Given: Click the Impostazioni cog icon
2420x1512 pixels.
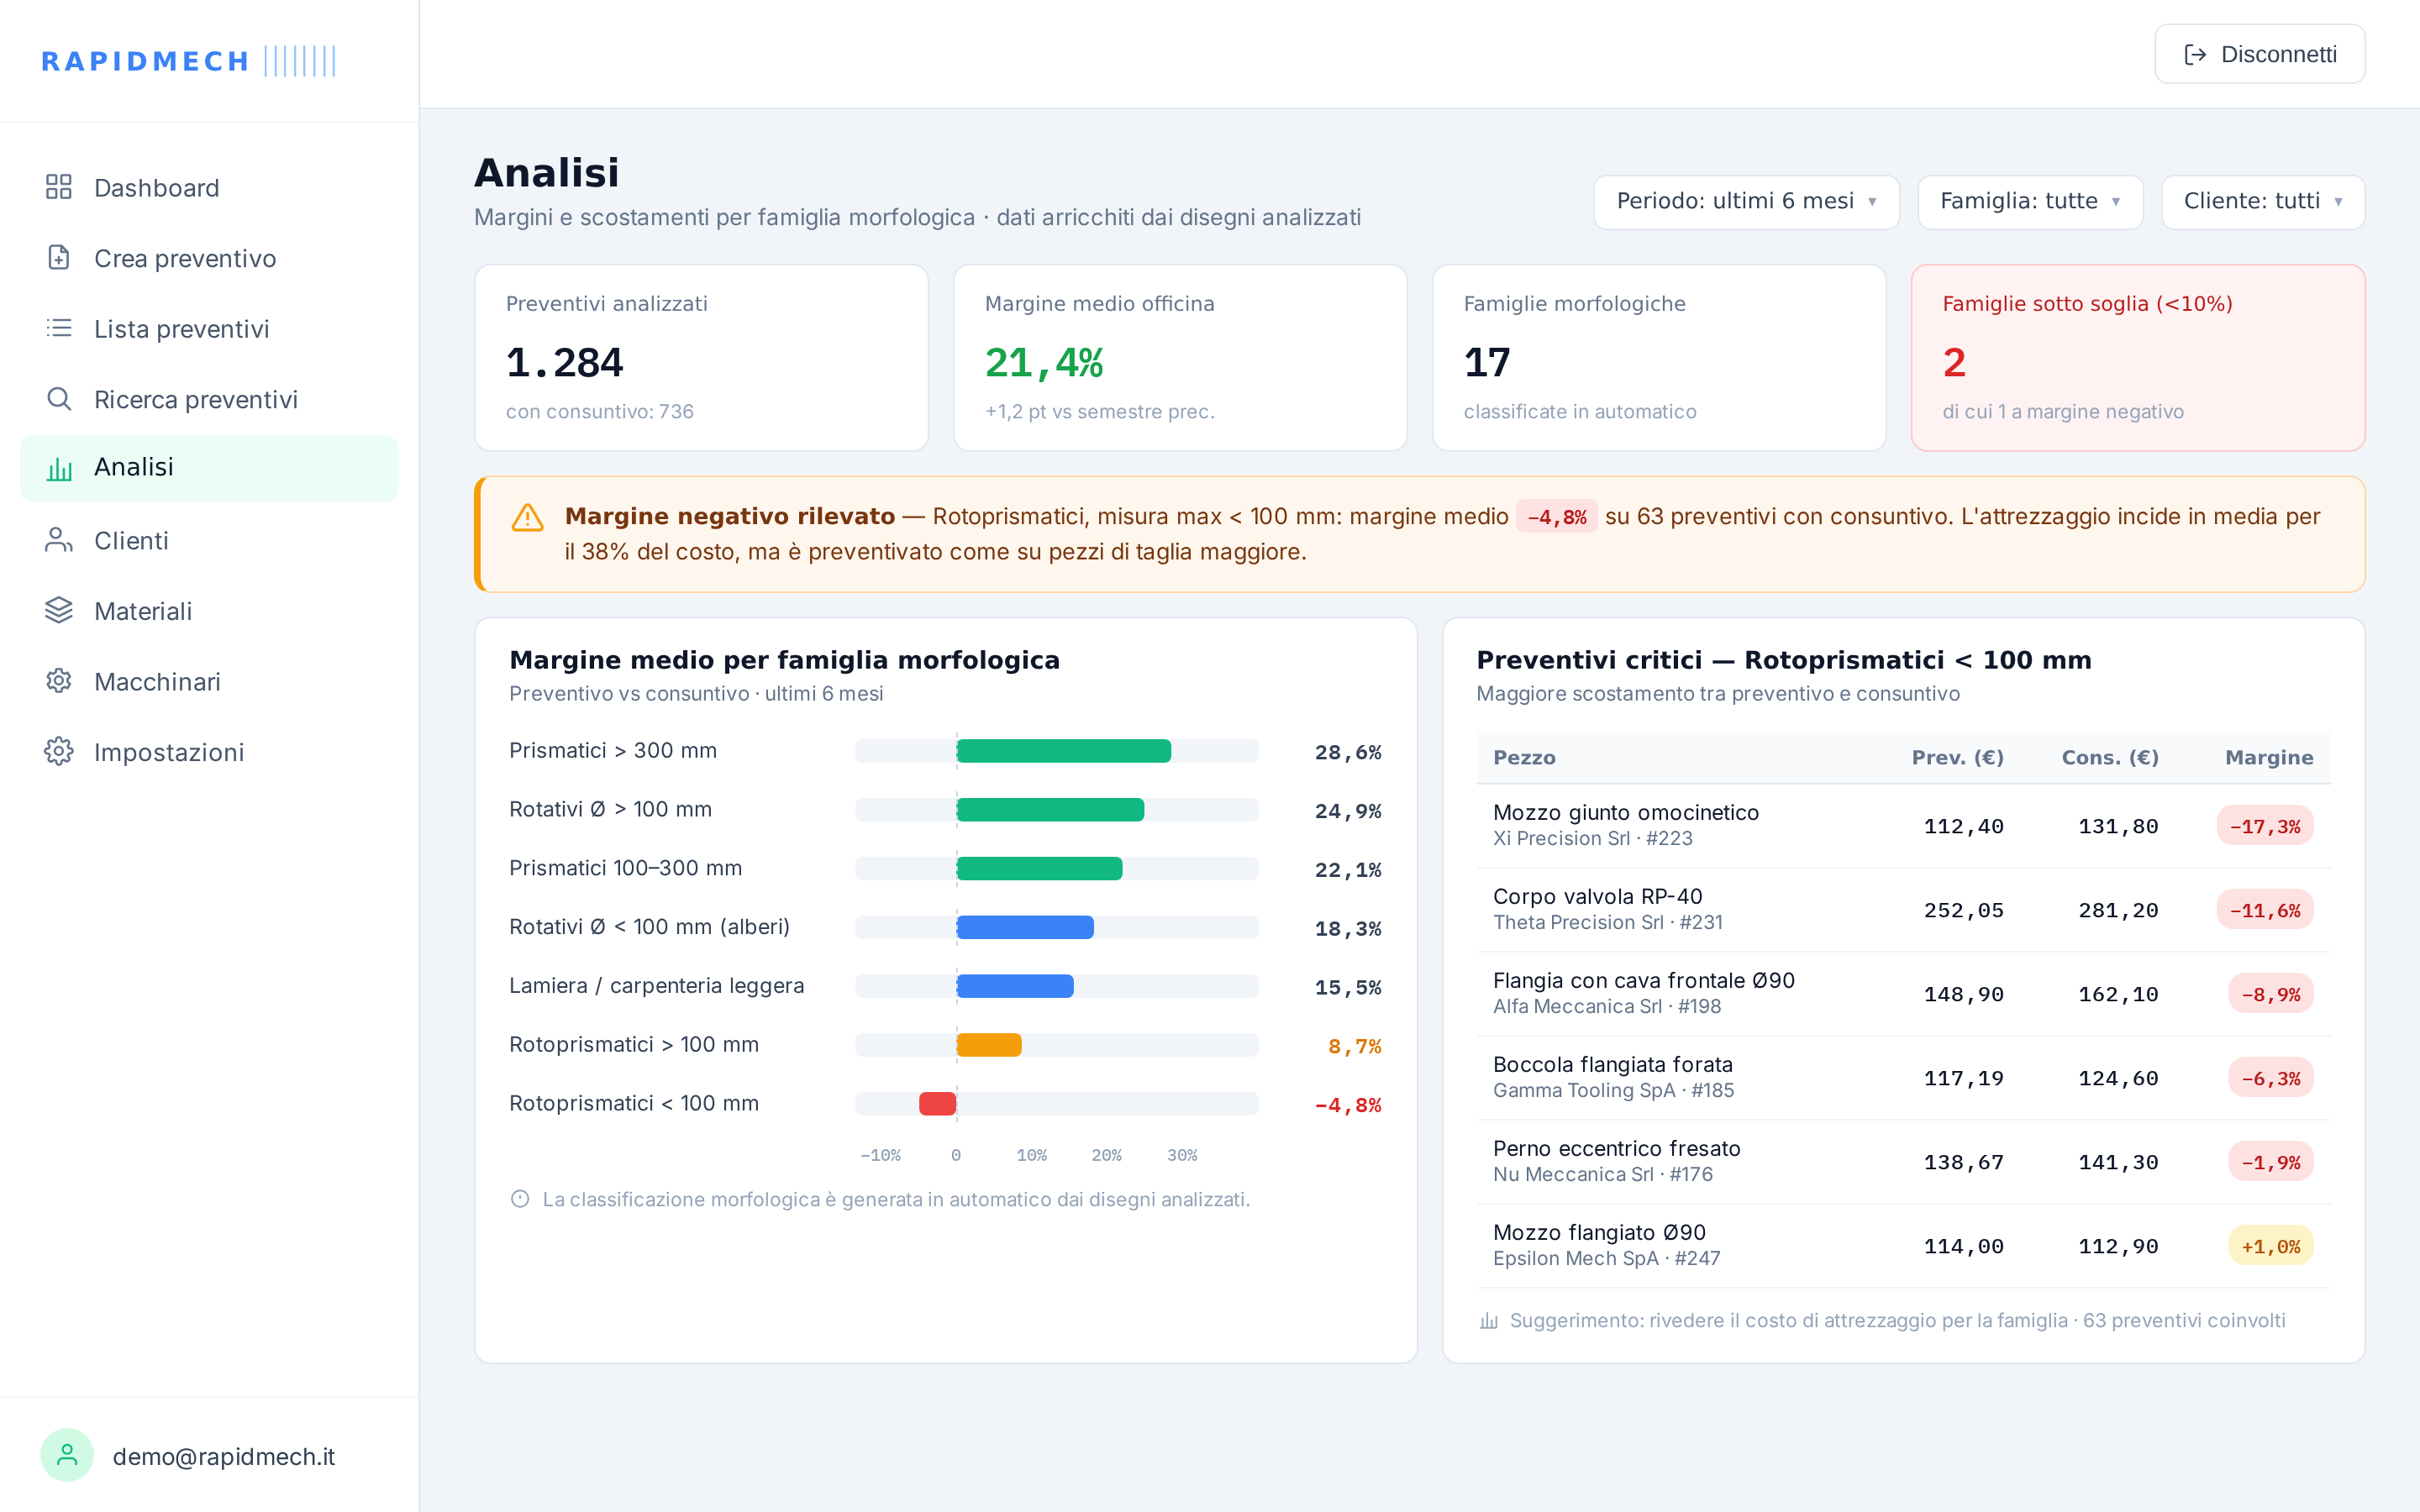Looking at the screenshot, I should pos(59,751).
